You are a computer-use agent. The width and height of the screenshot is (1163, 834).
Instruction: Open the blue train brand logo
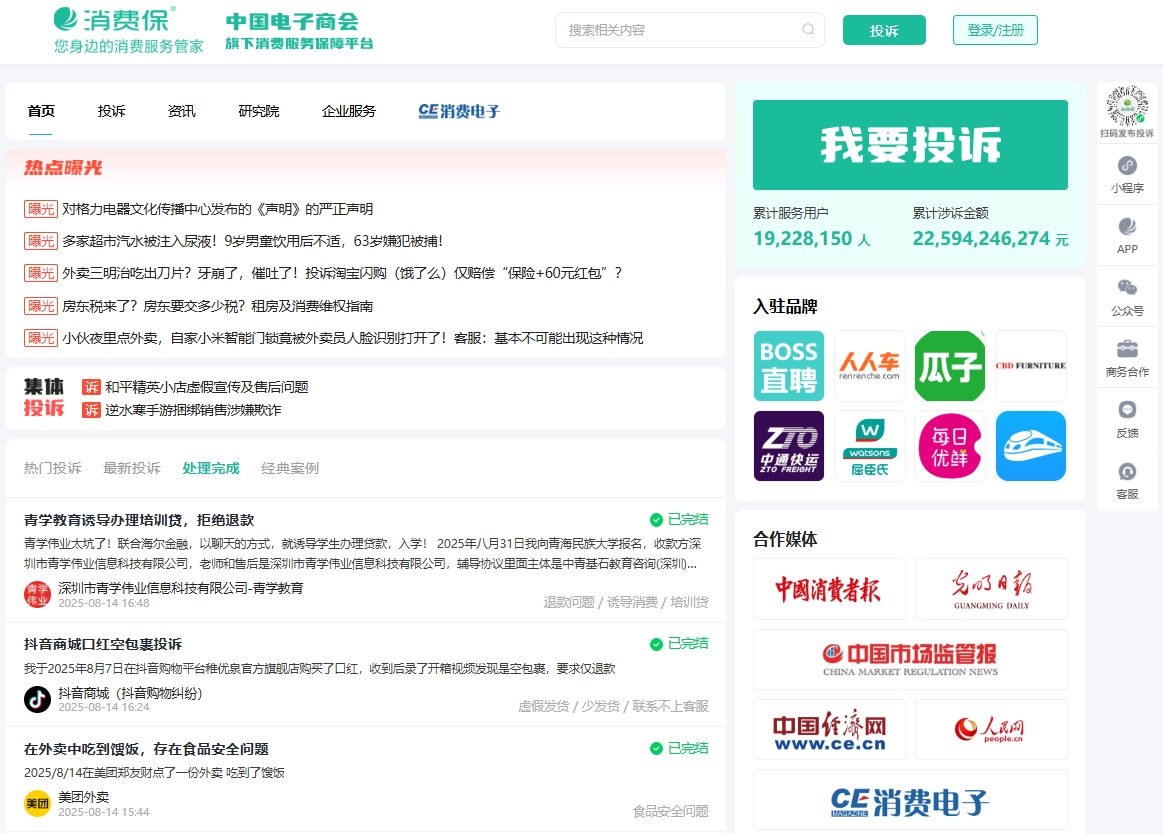coord(1030,446)
